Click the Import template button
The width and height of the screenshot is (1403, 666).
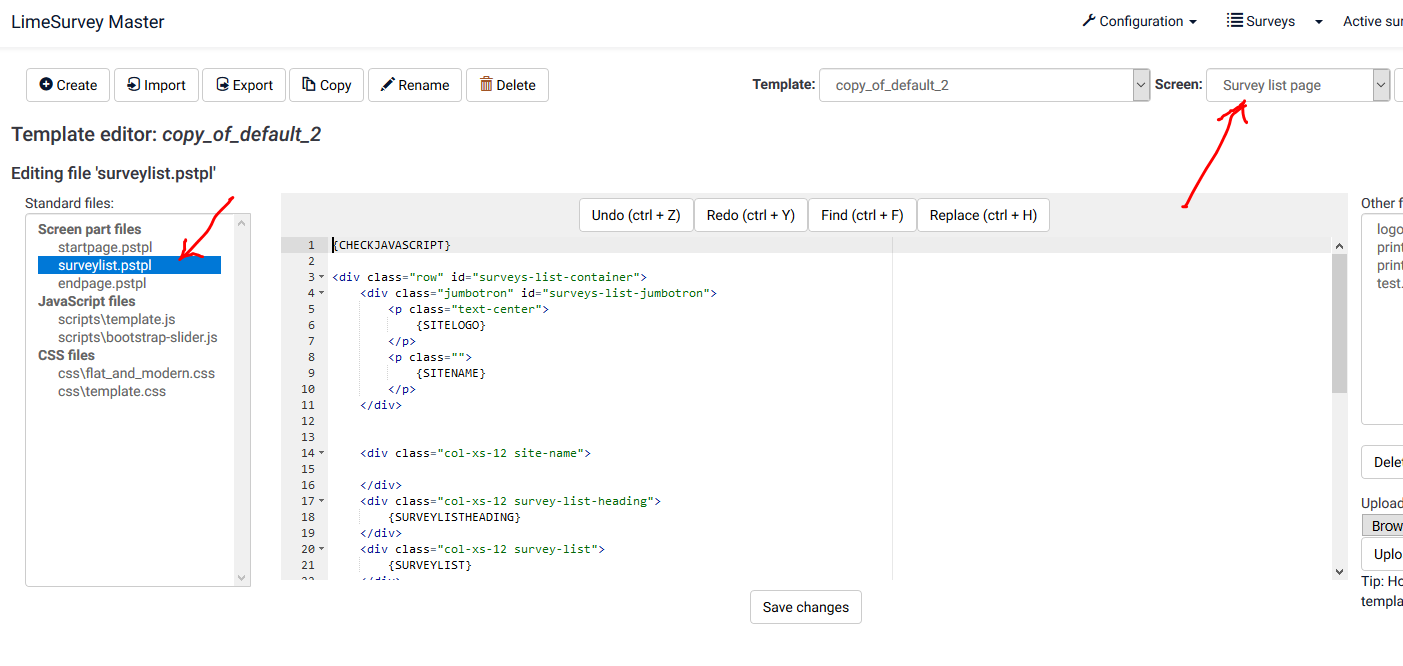point(156,85)
